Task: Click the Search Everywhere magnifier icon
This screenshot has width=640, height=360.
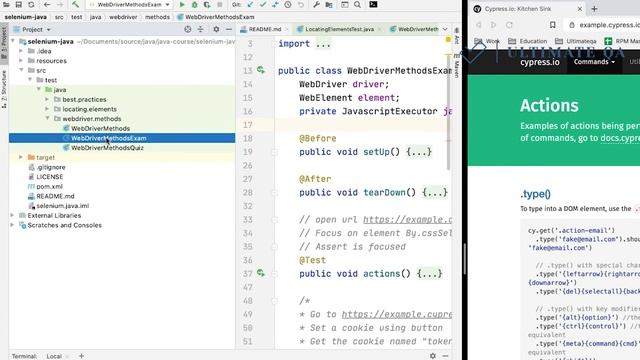Action: [357, 4]
